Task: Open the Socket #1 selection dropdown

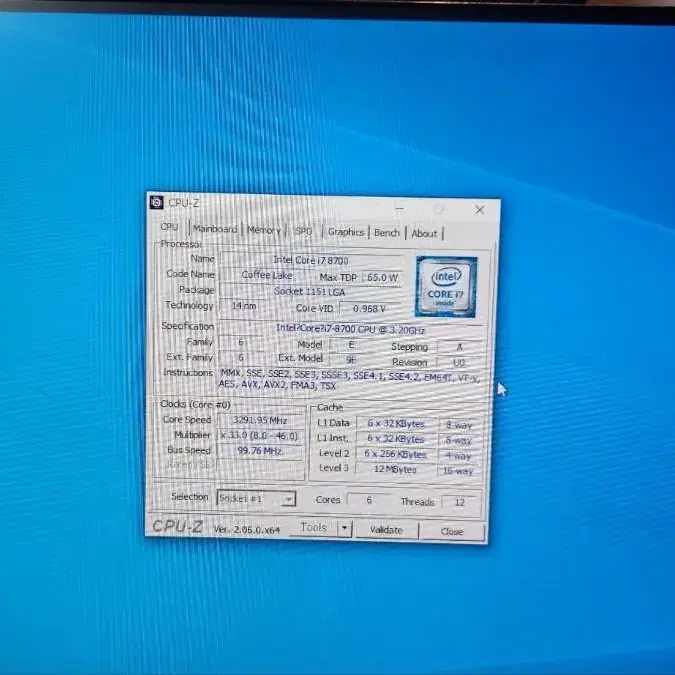Action: click(256, 499)
